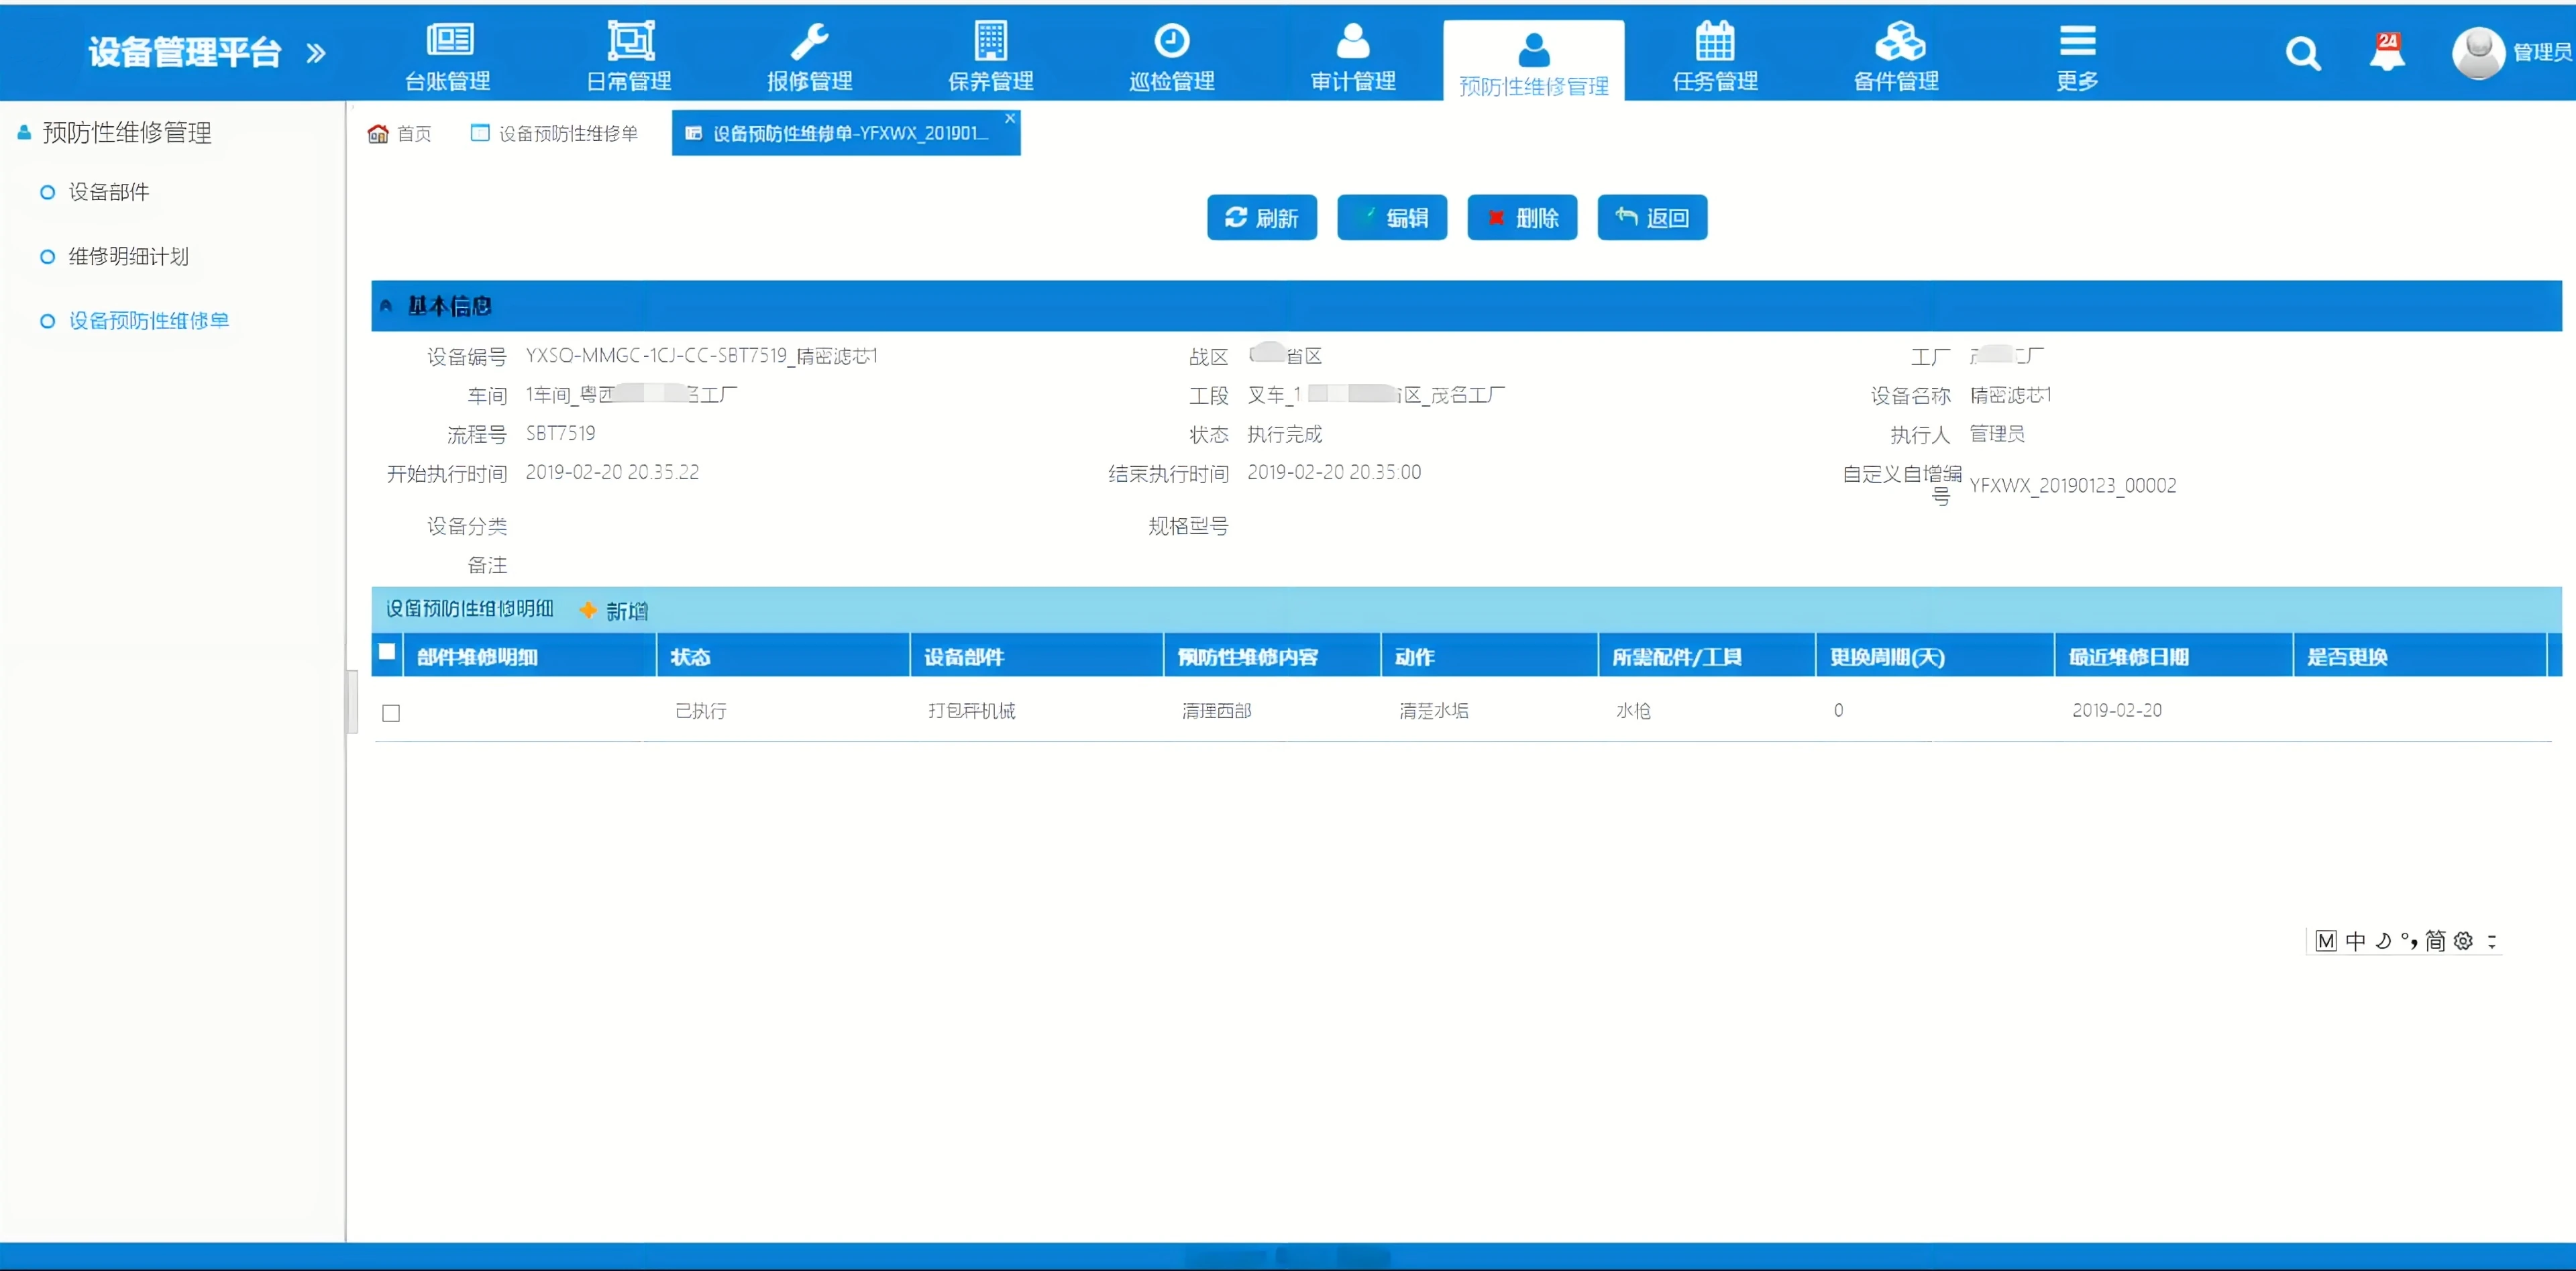Open the notification bell with badge 24

pos(2387,51)
